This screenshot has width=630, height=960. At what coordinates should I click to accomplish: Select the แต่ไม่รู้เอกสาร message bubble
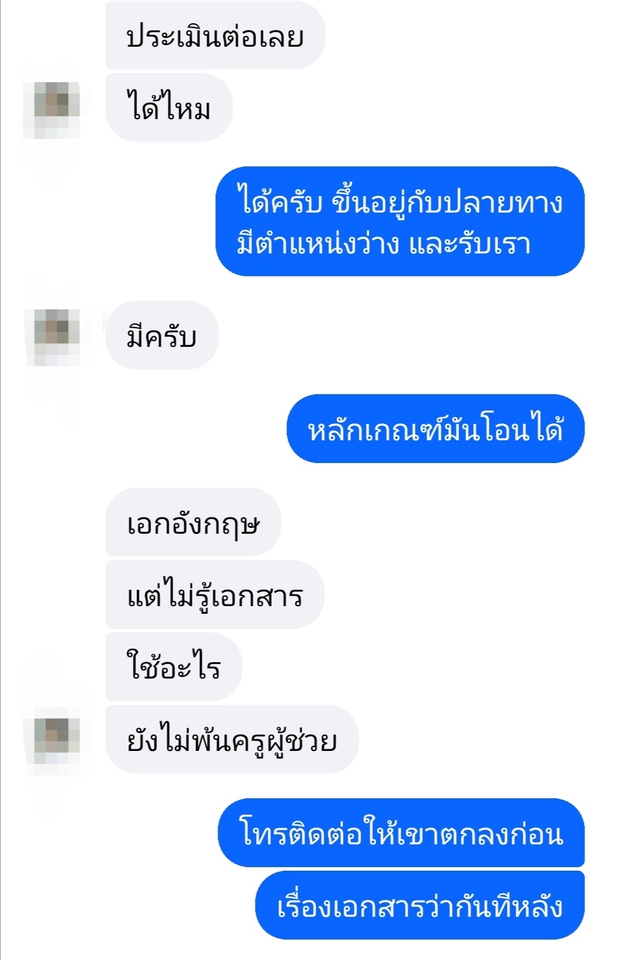(x=214, y=594)
